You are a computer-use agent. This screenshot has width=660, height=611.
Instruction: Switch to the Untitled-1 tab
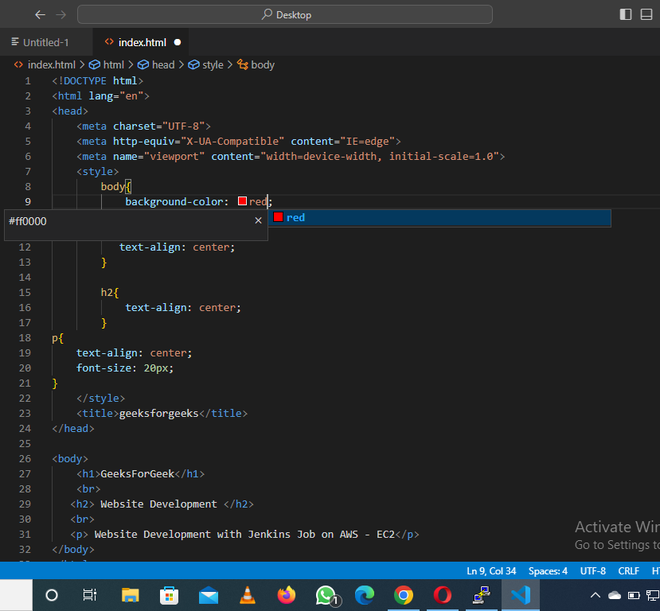(45, 42)
